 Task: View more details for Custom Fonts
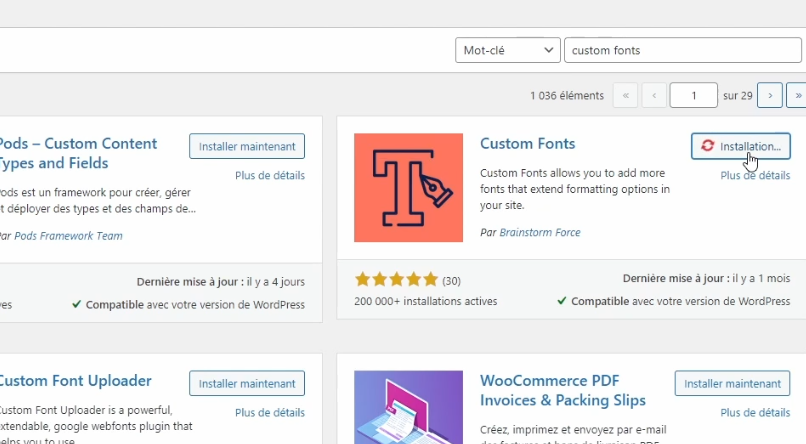pyautogui.click(x=755, y=176)
